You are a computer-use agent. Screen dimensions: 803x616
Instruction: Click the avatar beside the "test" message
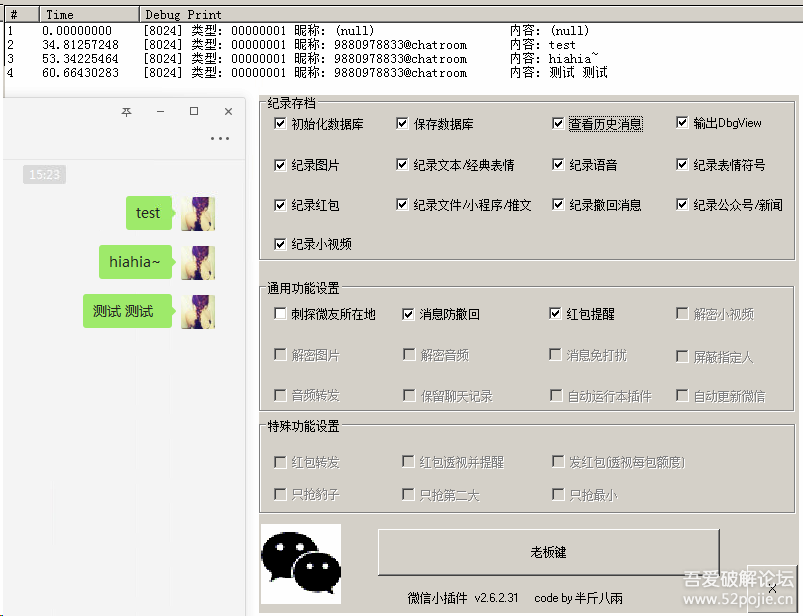[x=198, y=213]
